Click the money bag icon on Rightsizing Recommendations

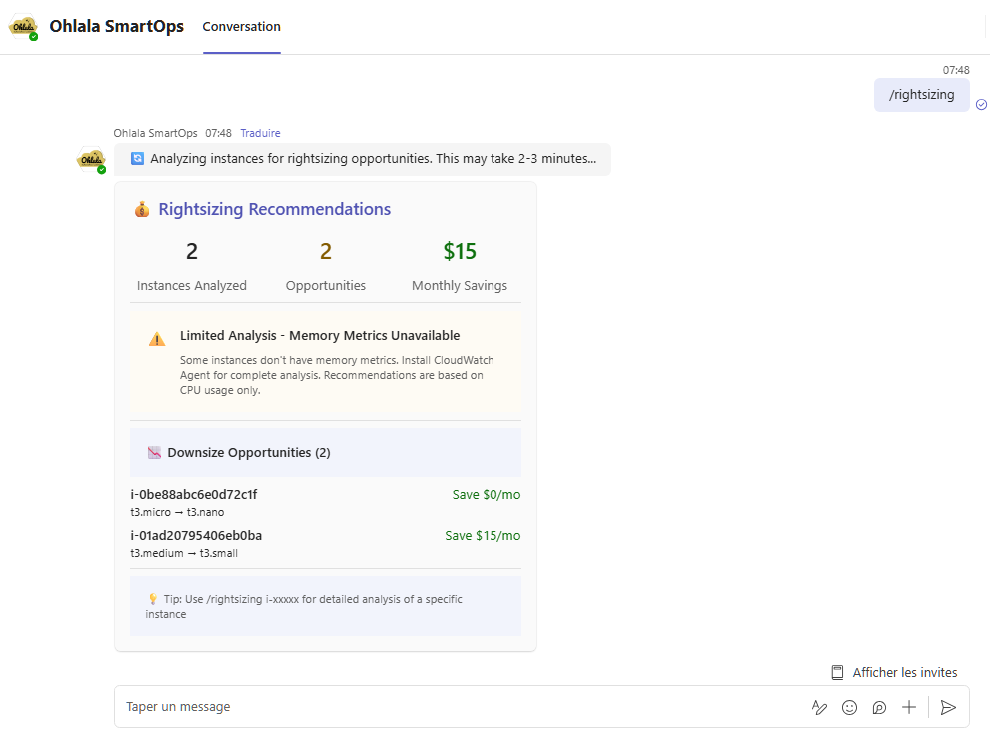pyautogui.click(x=140, y=208)
